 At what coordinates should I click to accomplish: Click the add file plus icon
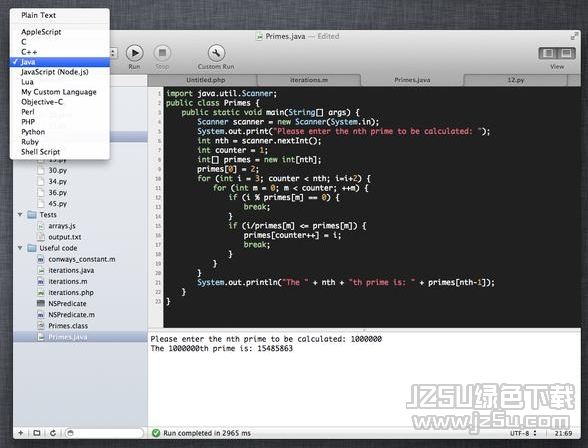21,433
